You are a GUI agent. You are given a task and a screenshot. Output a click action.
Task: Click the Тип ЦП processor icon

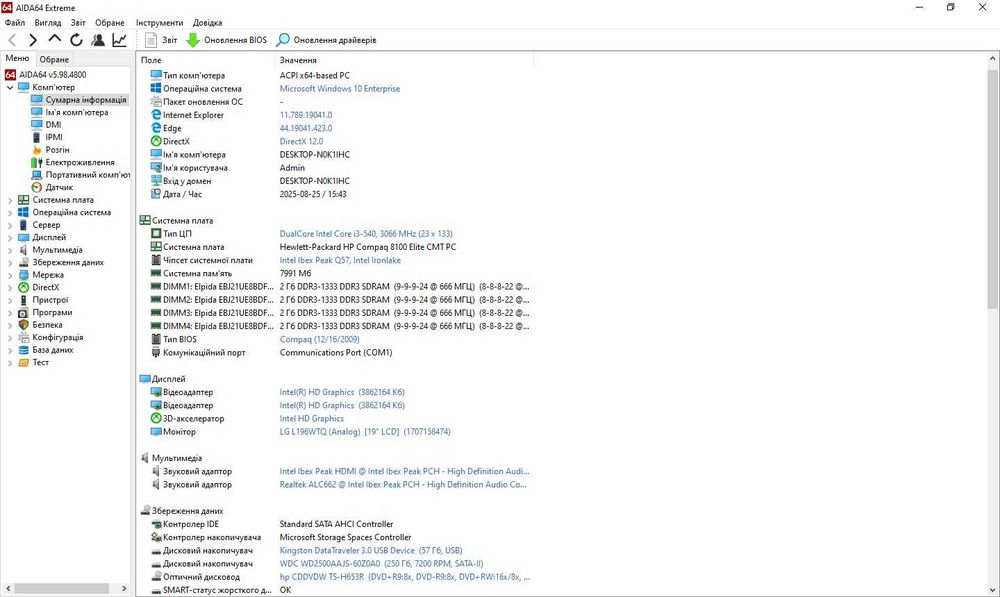tap(156, 233)
